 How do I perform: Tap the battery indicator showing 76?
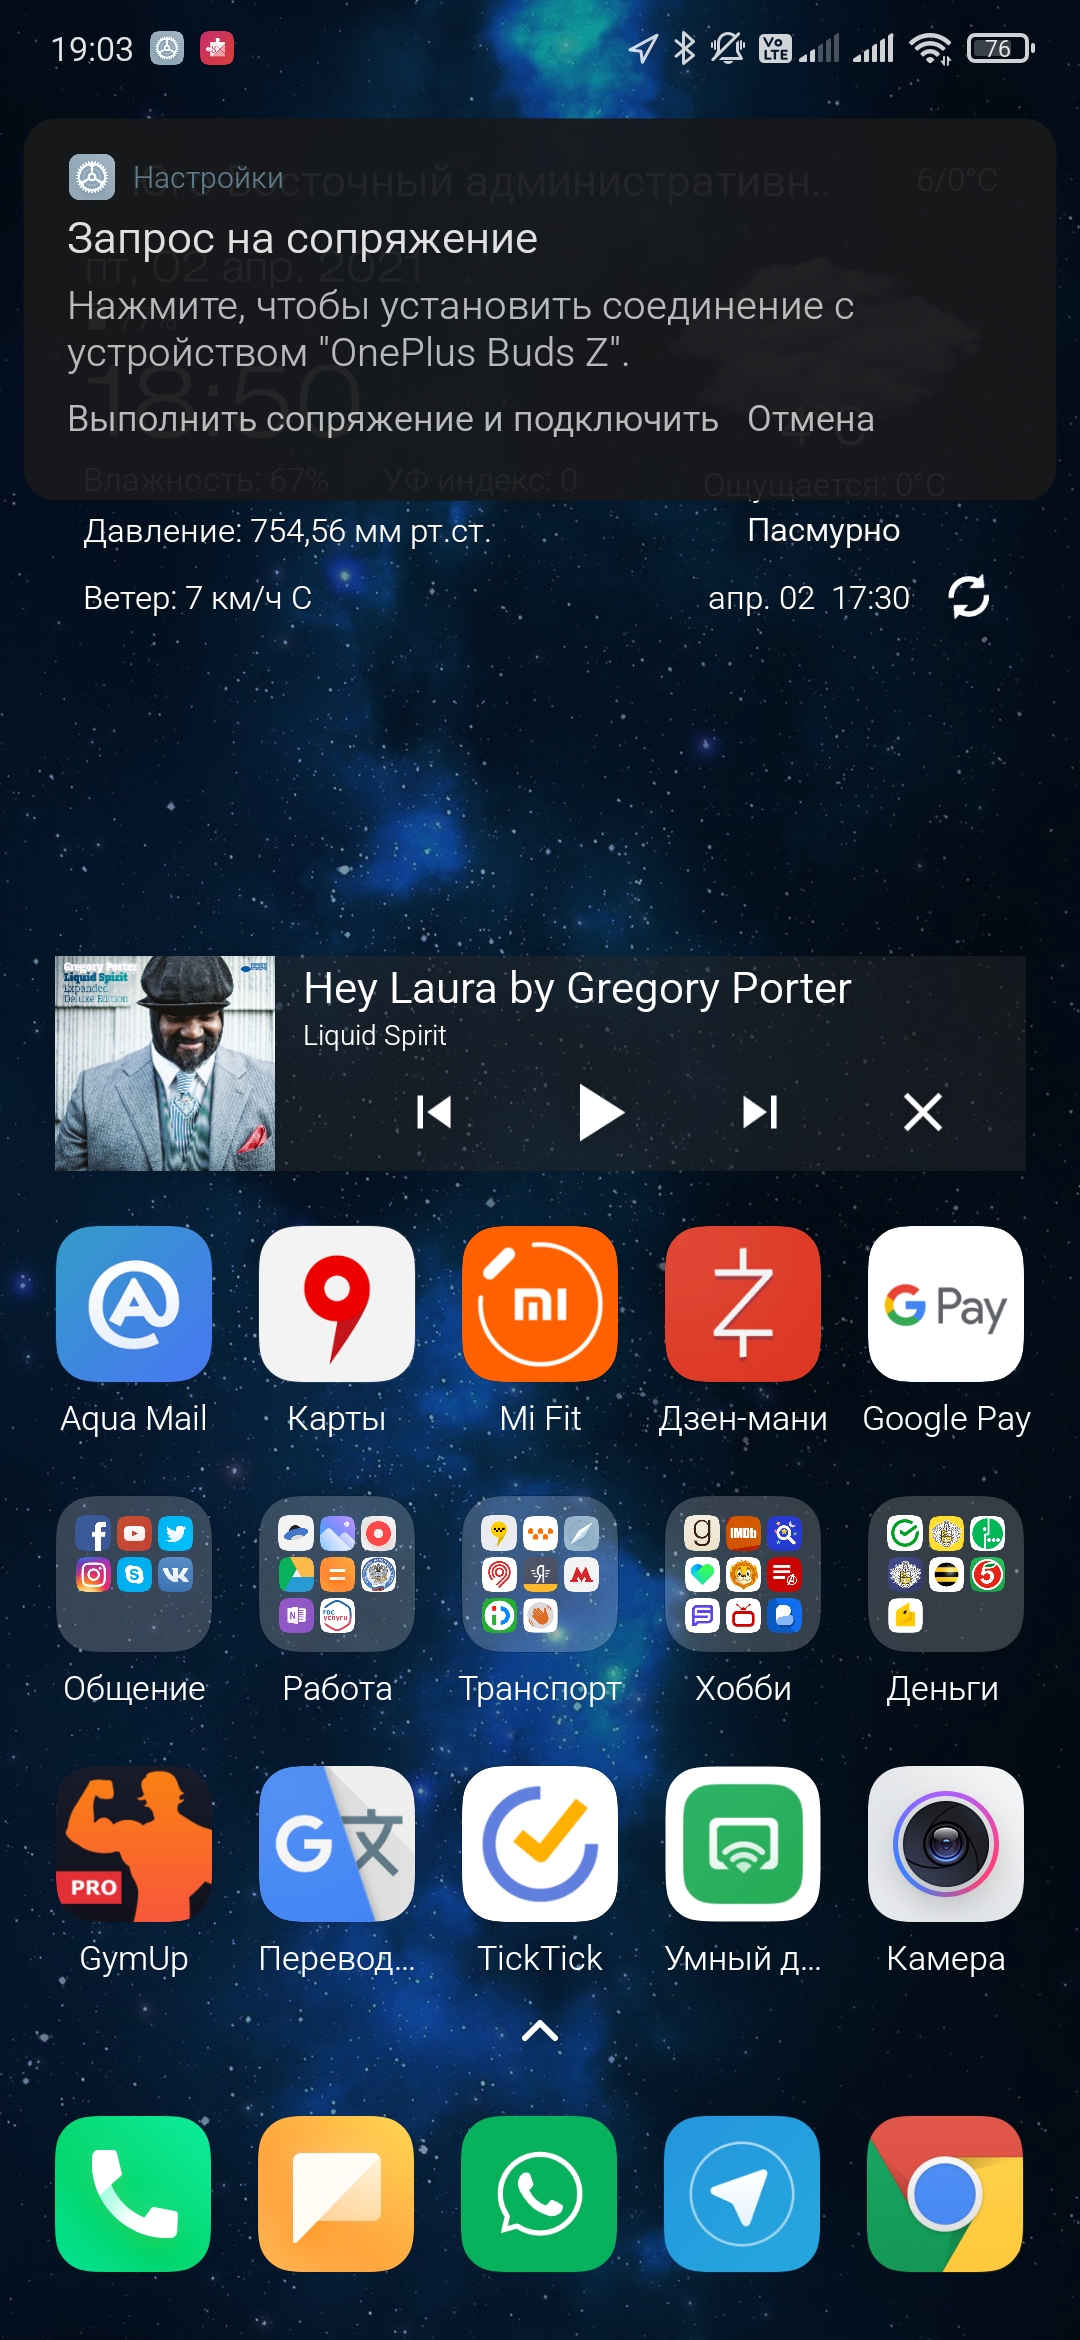1001,48
